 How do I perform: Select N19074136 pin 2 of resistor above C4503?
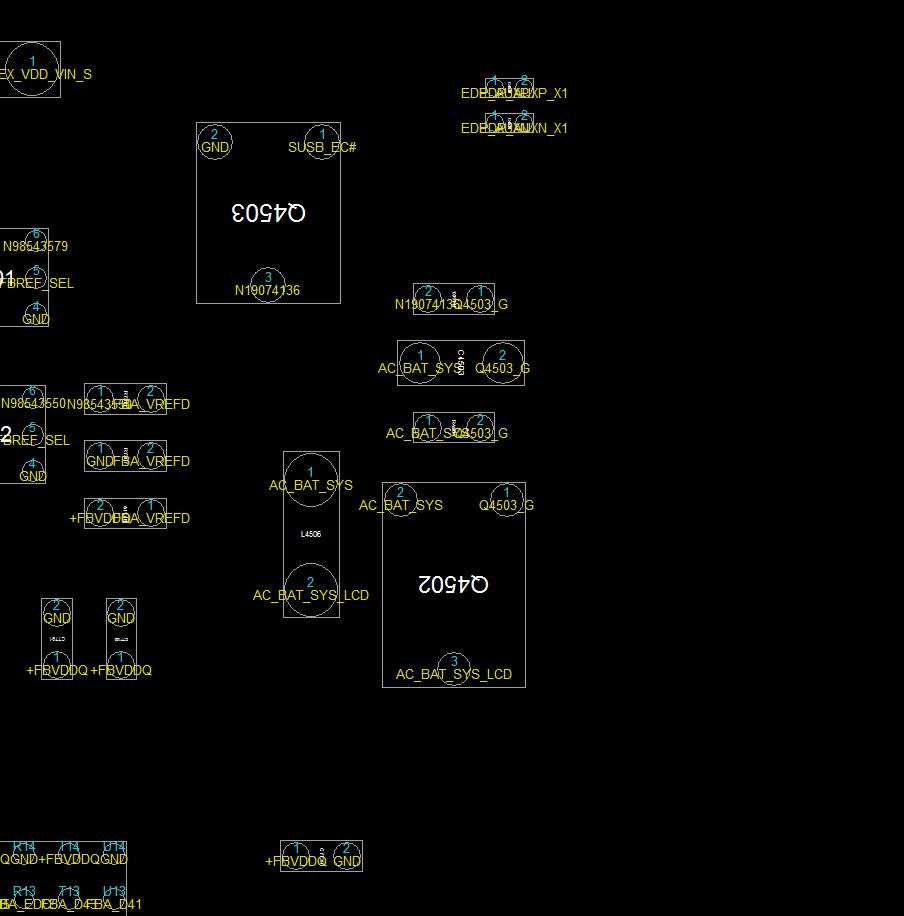[428, 299]
